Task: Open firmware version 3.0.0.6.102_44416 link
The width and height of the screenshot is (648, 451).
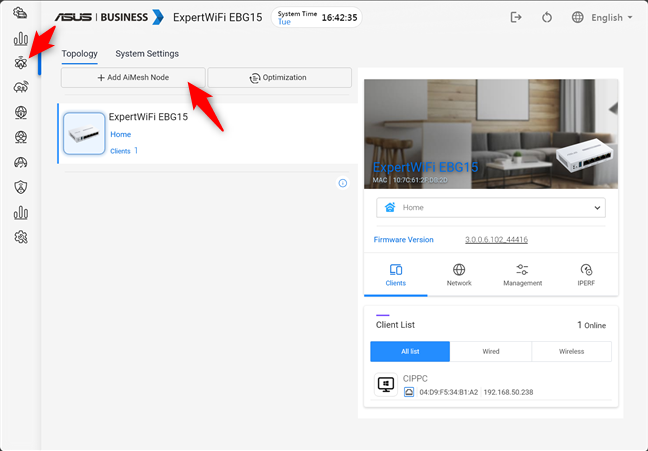Action: 496,240
